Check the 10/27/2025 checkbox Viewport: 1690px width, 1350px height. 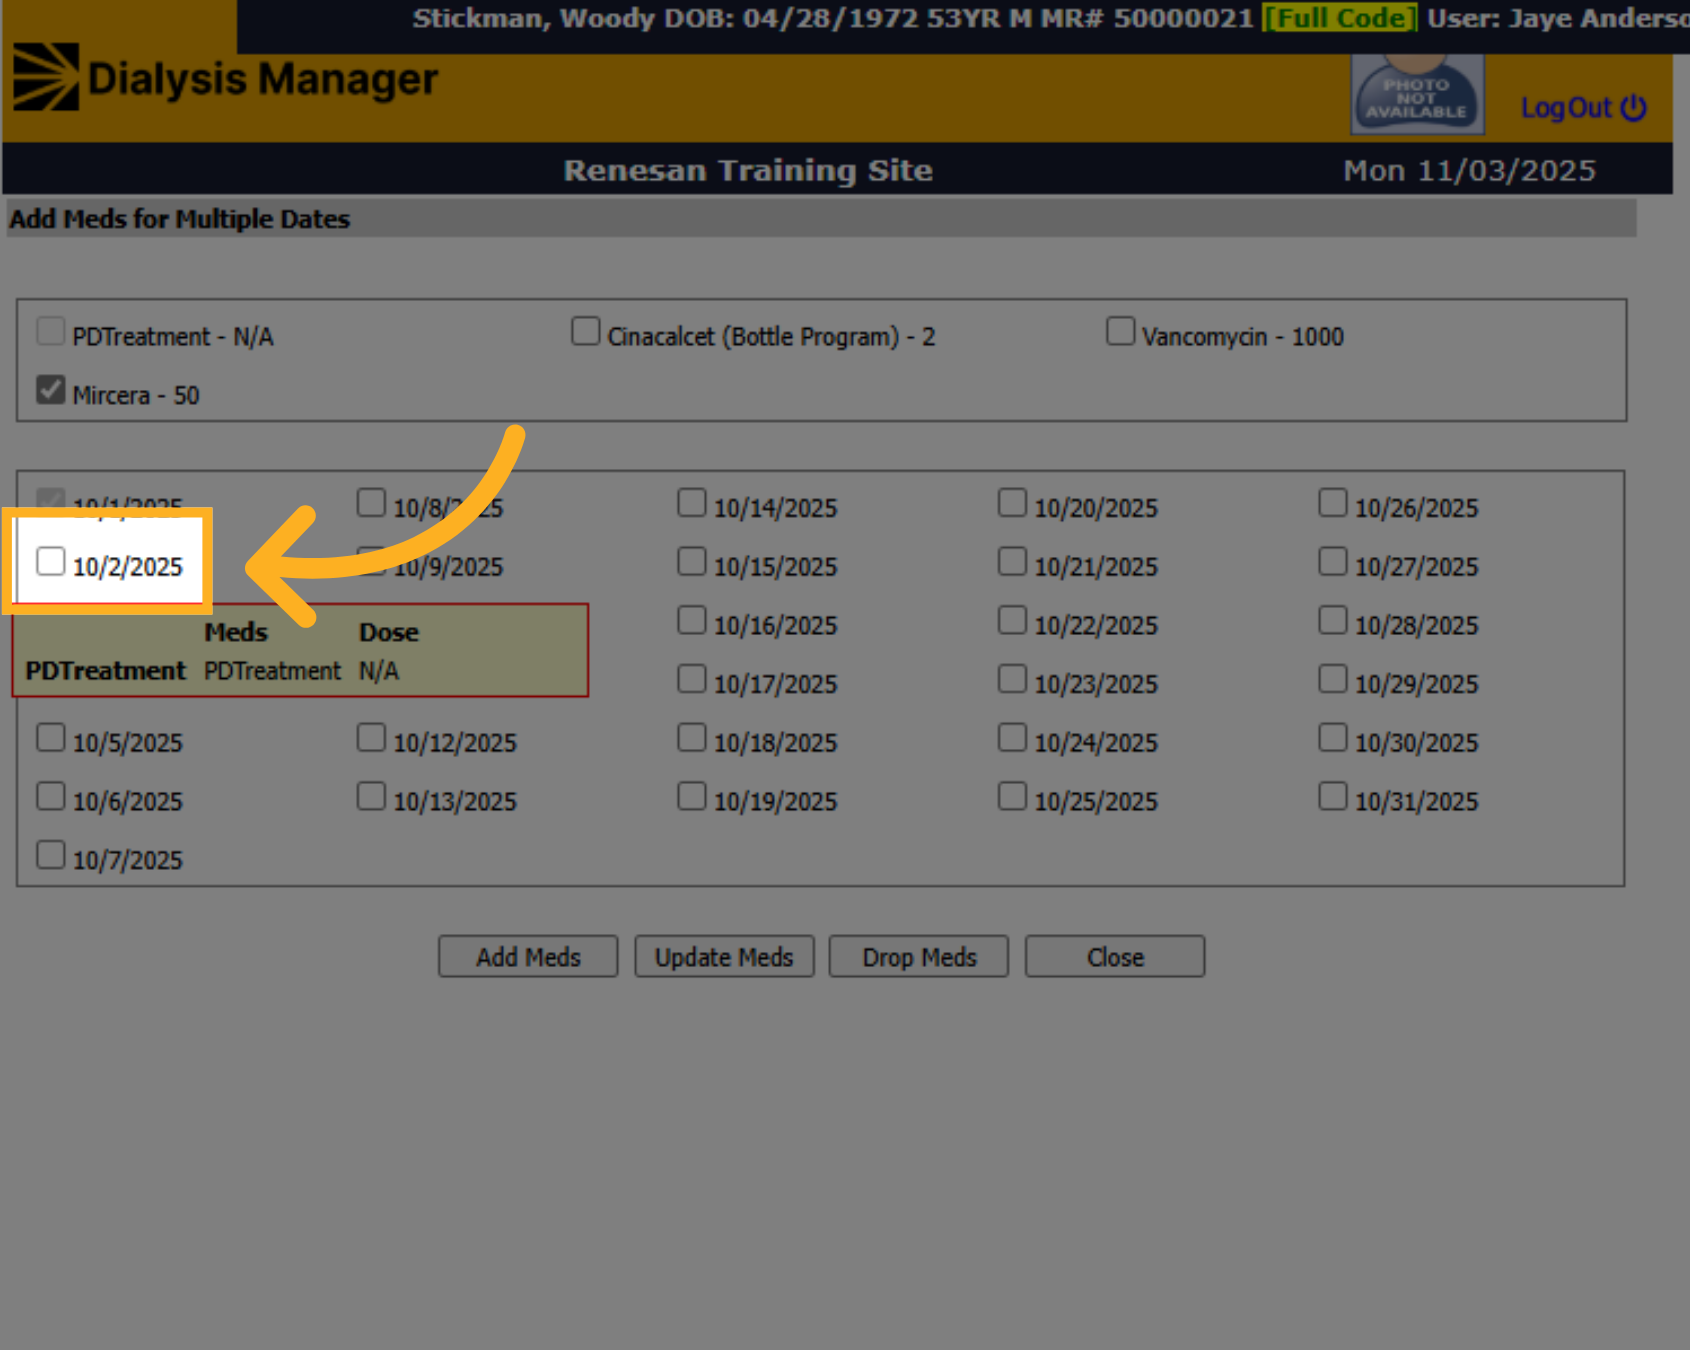[x=1332, y=561]
